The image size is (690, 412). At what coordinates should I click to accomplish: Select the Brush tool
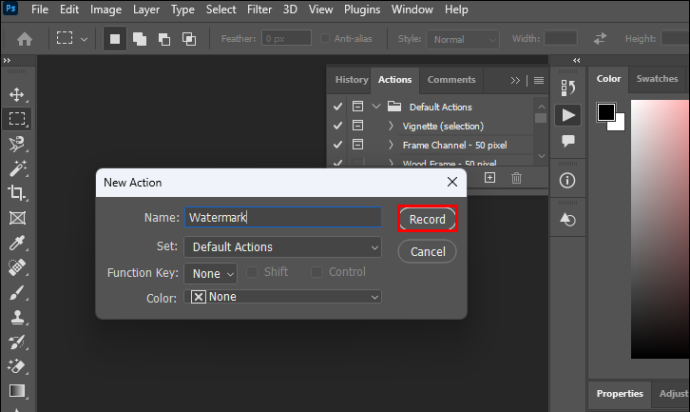coord(17,292)
